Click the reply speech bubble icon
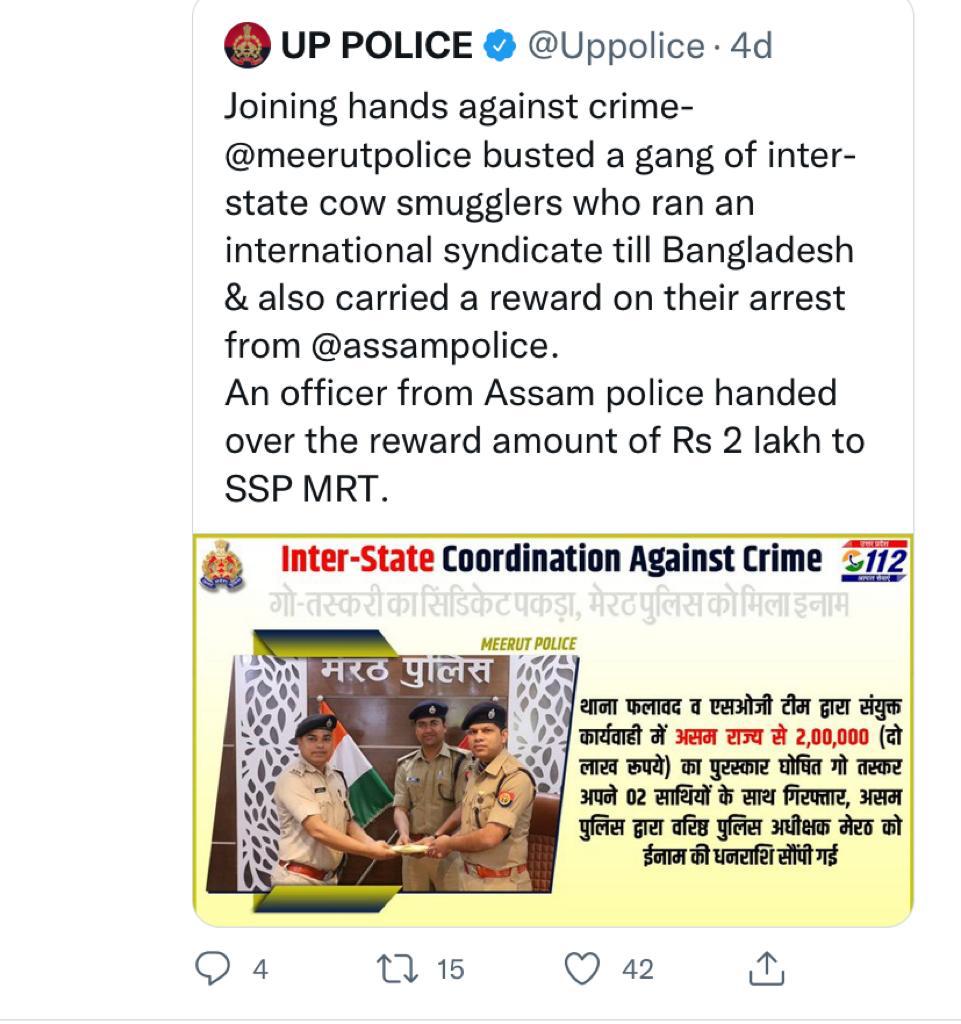Viewport: 961px width, 1024px height. coord(212,968)
